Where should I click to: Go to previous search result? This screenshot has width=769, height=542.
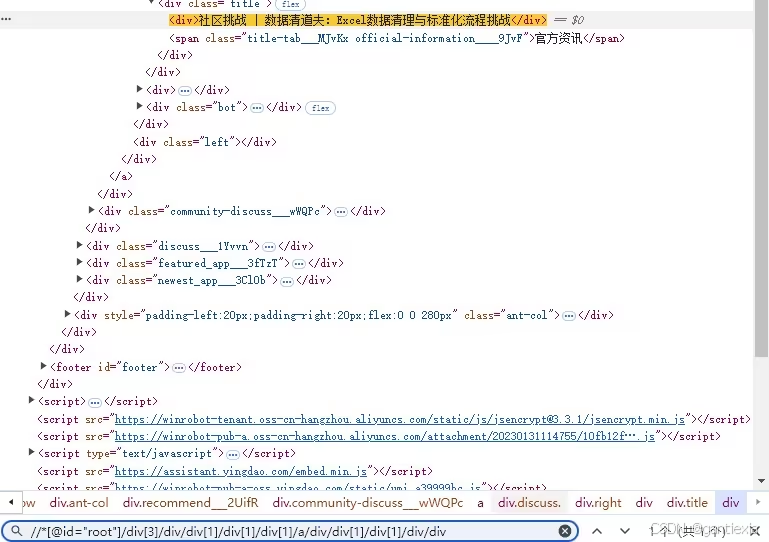[597, 531]
